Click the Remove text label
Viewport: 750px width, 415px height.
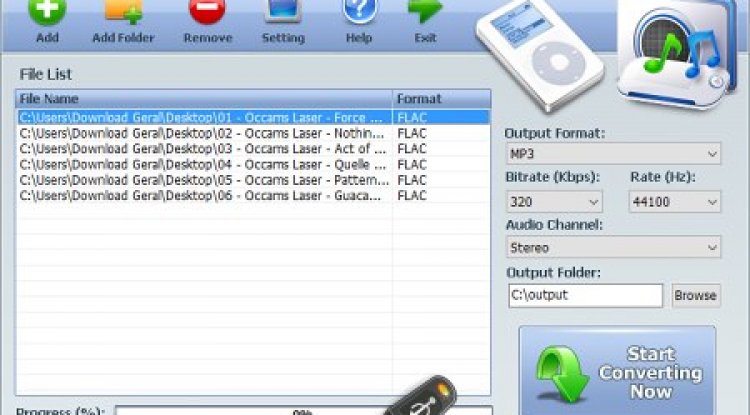[208, 37]
